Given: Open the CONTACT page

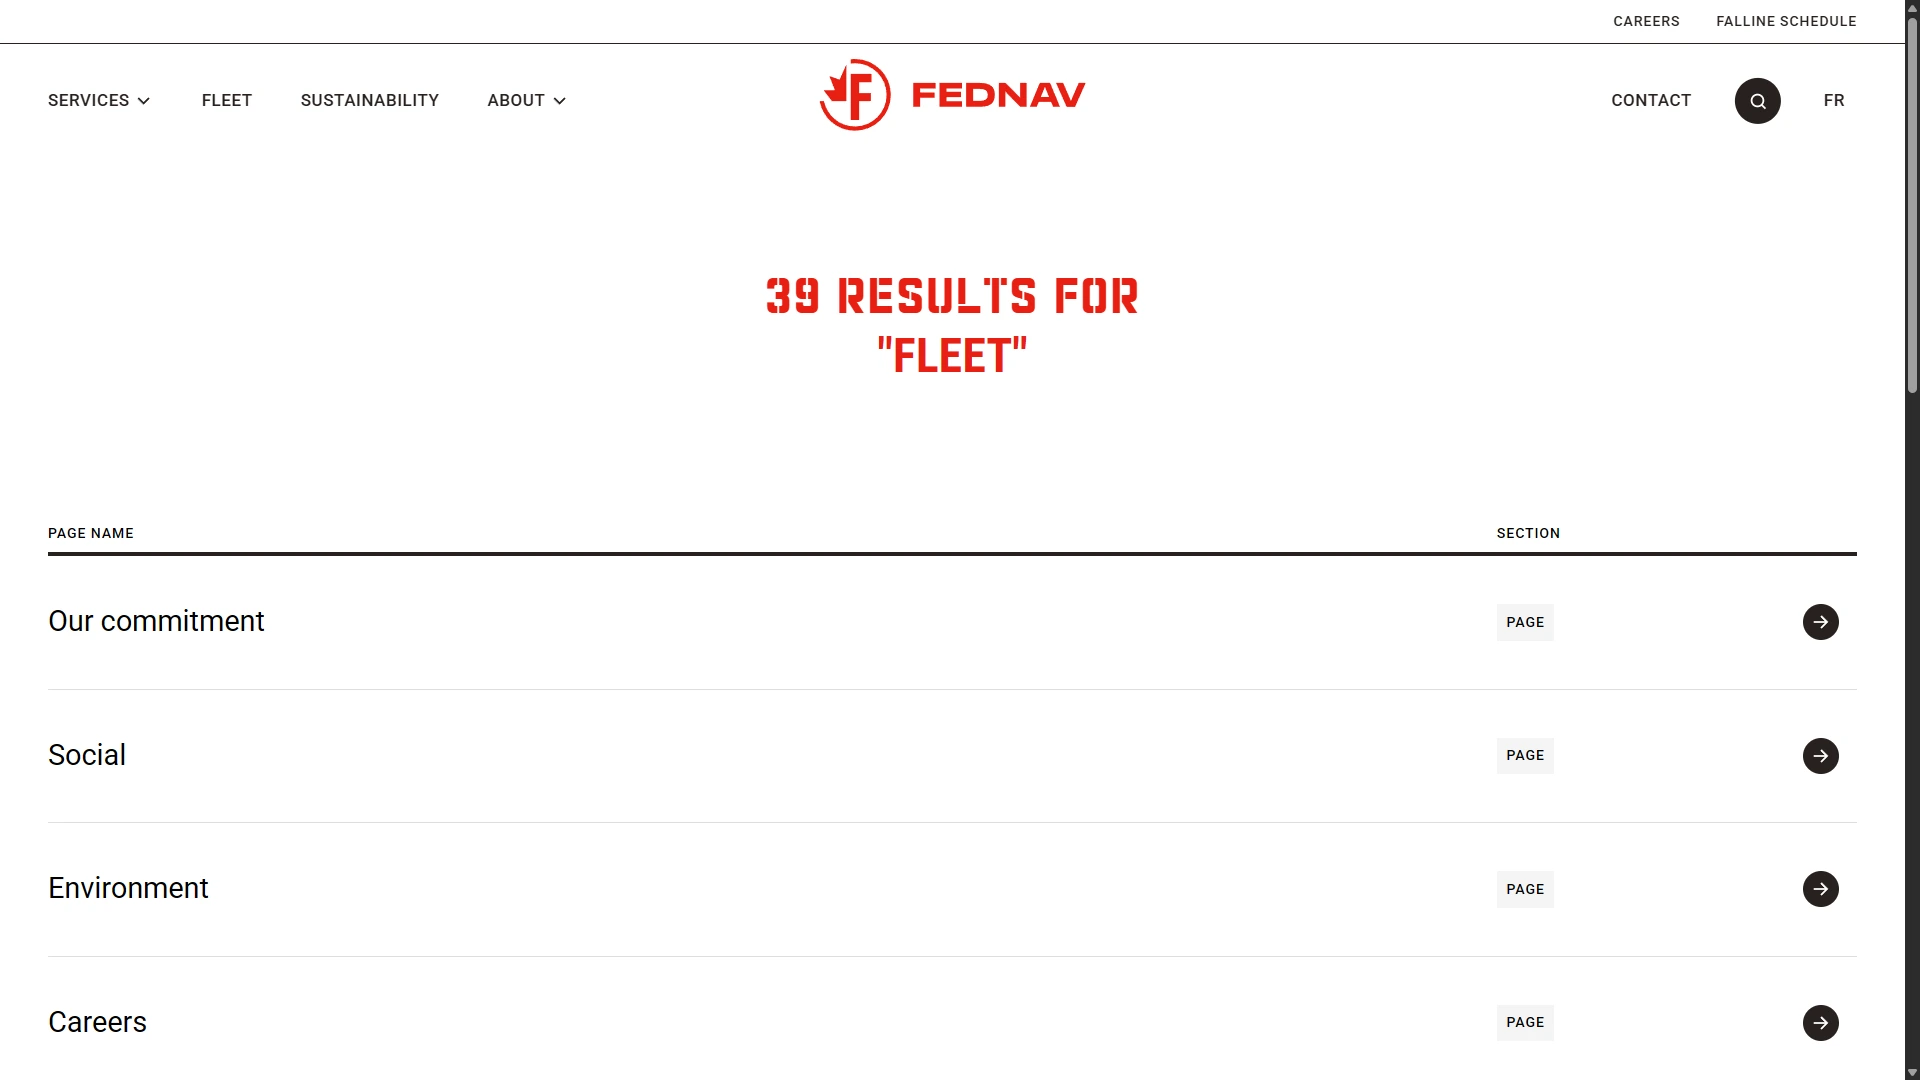Looking at the screenshot, I should [x=1651, y=100].
